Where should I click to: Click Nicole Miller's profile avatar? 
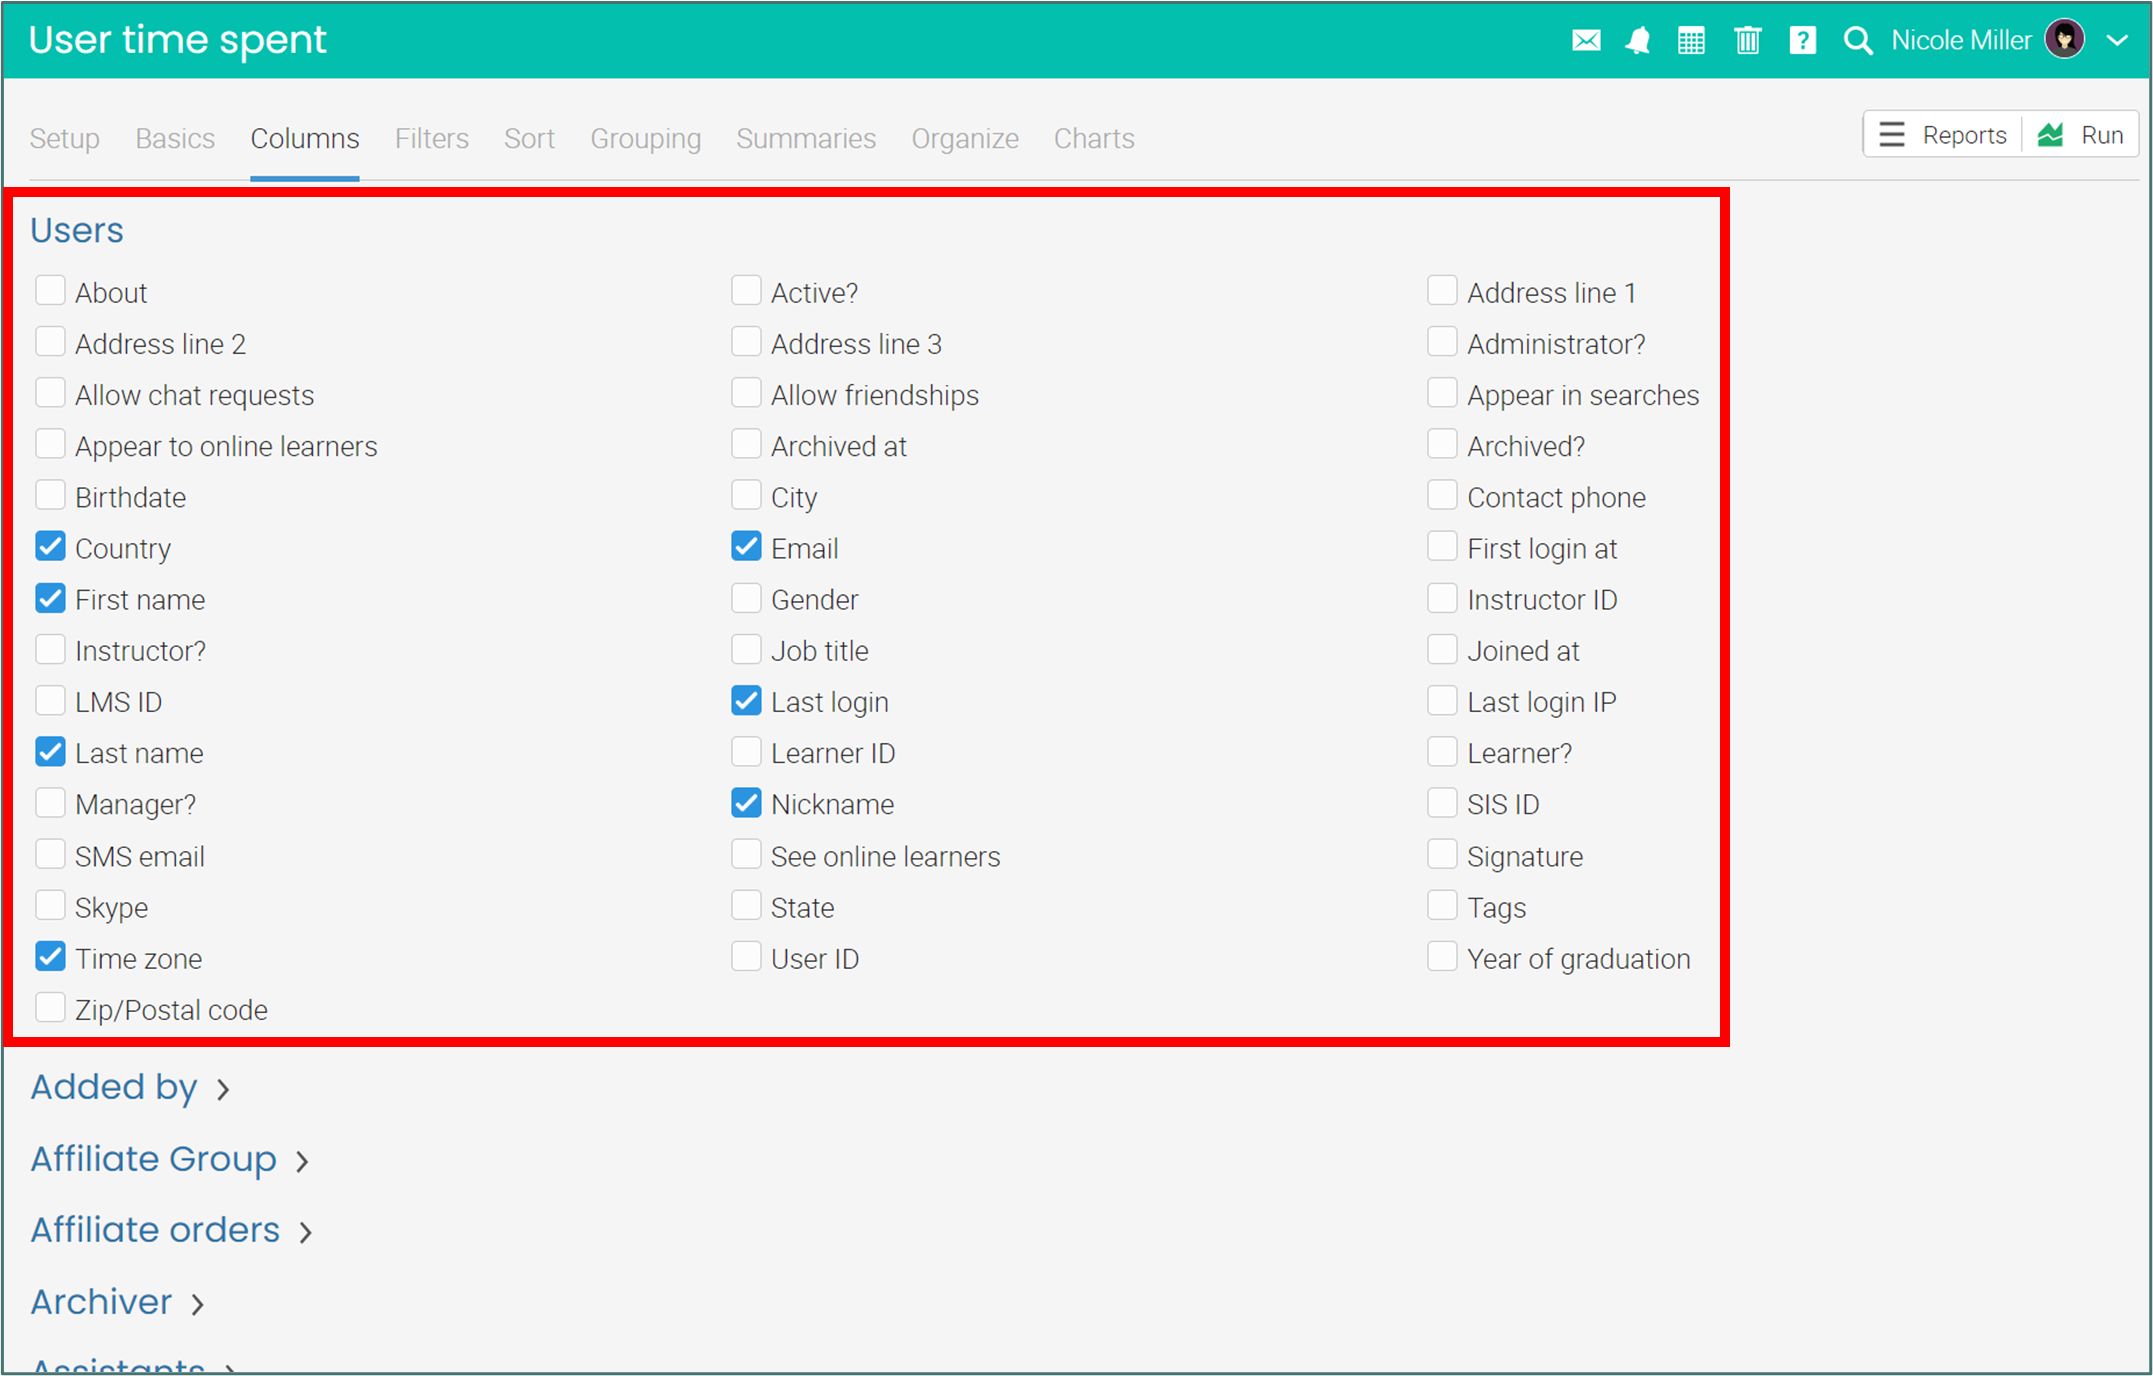pos(2065,40)
